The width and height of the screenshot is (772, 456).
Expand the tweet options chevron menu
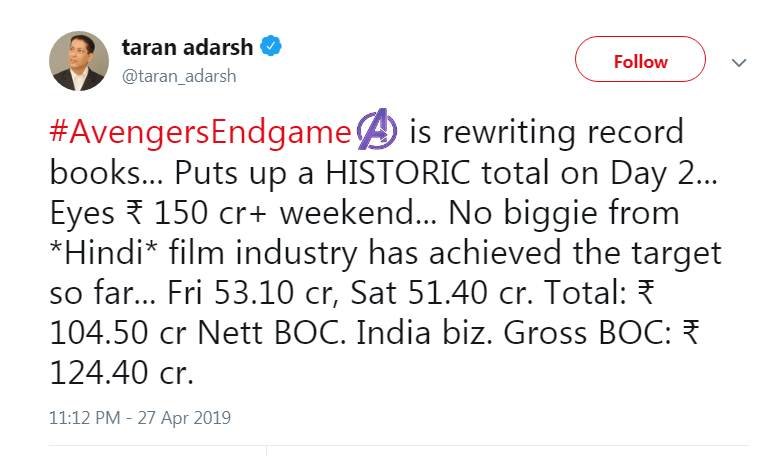point(739,62)
